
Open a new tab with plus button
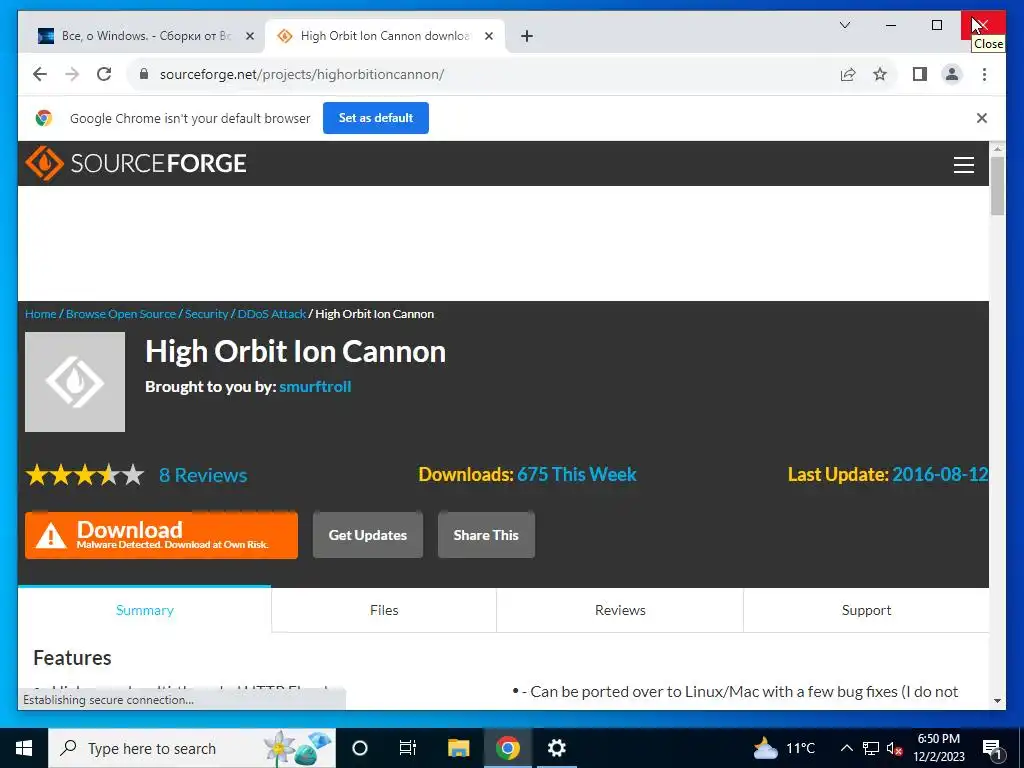(527, 36)
